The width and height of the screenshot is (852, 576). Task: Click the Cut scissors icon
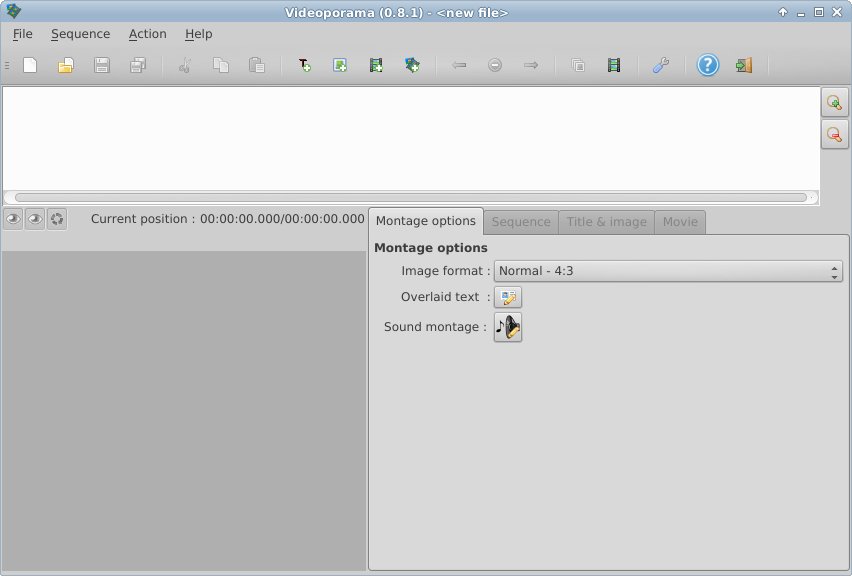(185, 66)
